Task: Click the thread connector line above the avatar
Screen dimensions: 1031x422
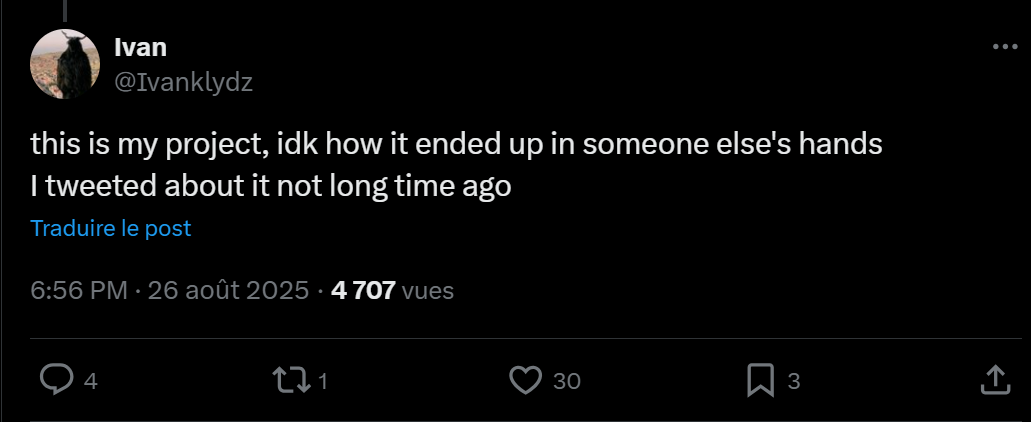Action: [x=66, y=8]
